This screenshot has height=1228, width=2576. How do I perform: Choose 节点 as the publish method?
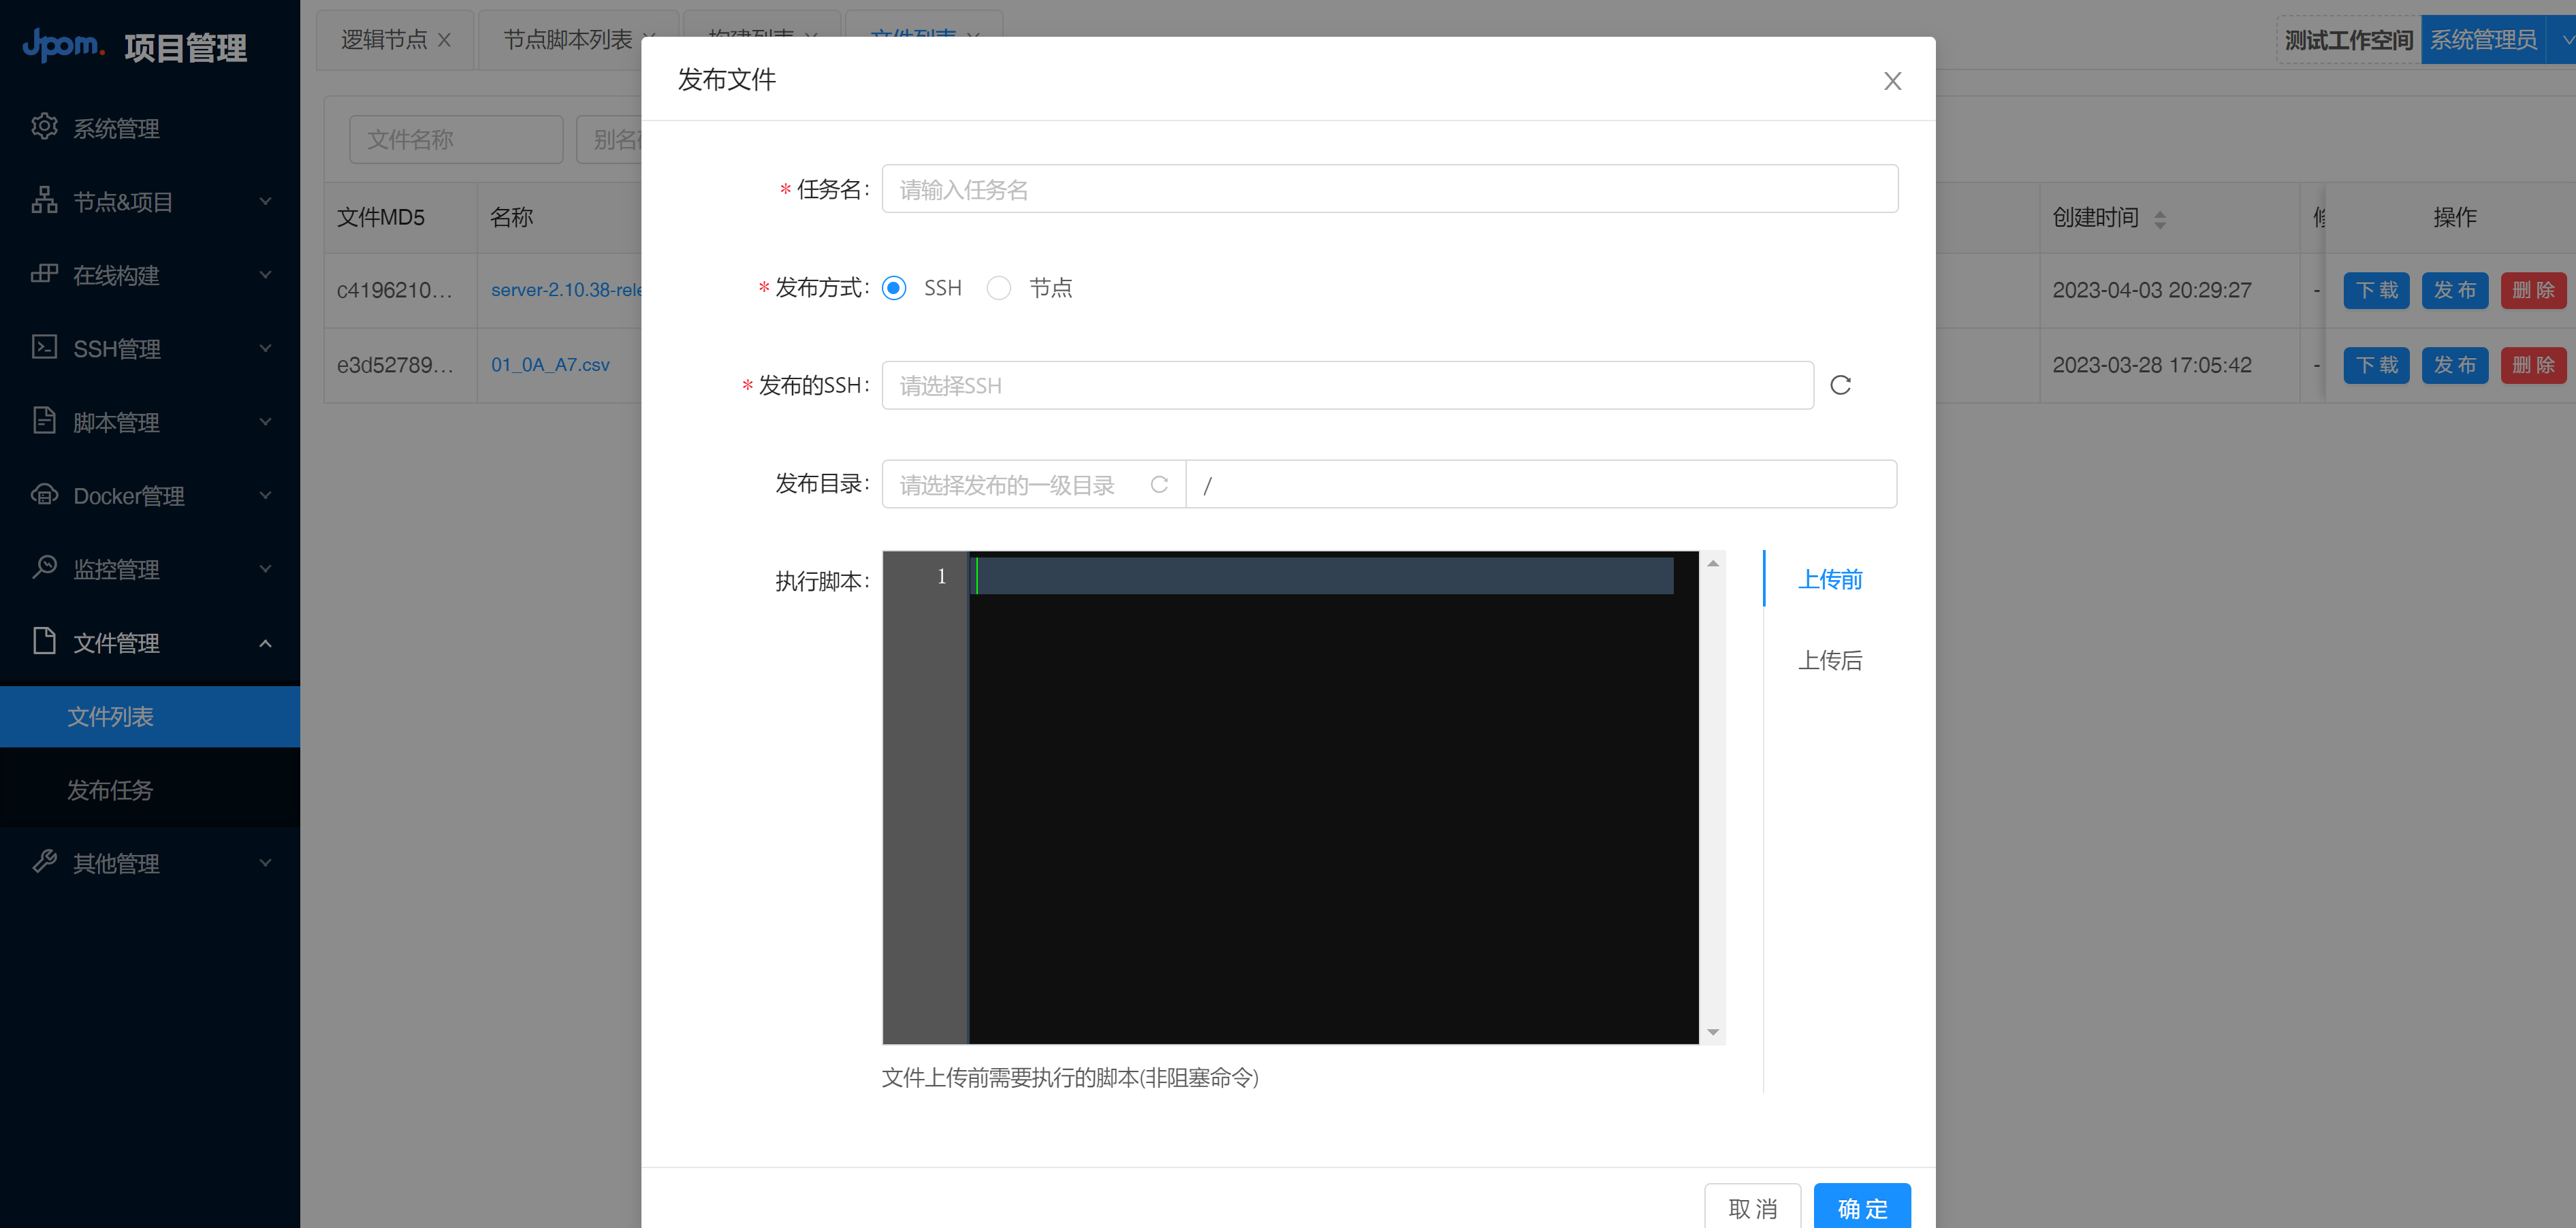pyautogui.click(x=999, y=287)
